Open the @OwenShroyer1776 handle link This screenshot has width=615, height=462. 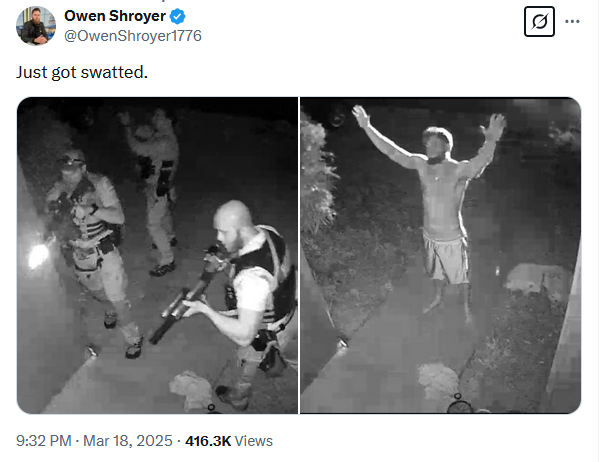click(133, 36)
